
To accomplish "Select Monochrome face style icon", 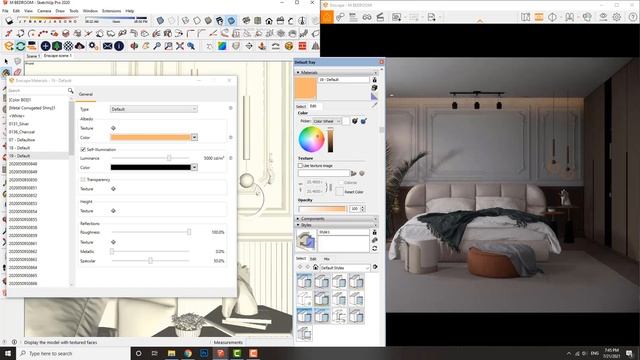I will tap(231, 20).
